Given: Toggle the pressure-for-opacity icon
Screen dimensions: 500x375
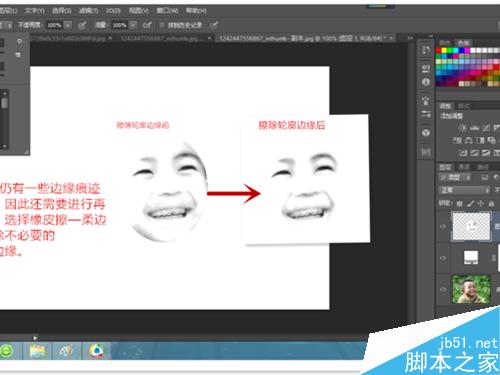Looking at the screenshot, I should point(82,25).
